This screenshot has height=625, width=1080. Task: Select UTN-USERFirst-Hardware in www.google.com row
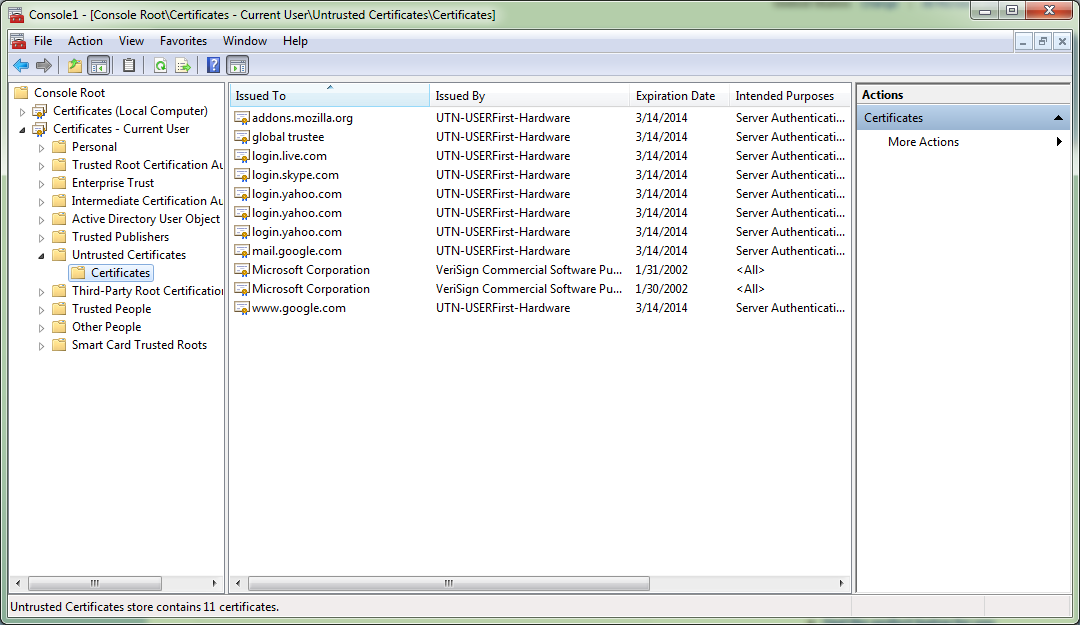503,308
